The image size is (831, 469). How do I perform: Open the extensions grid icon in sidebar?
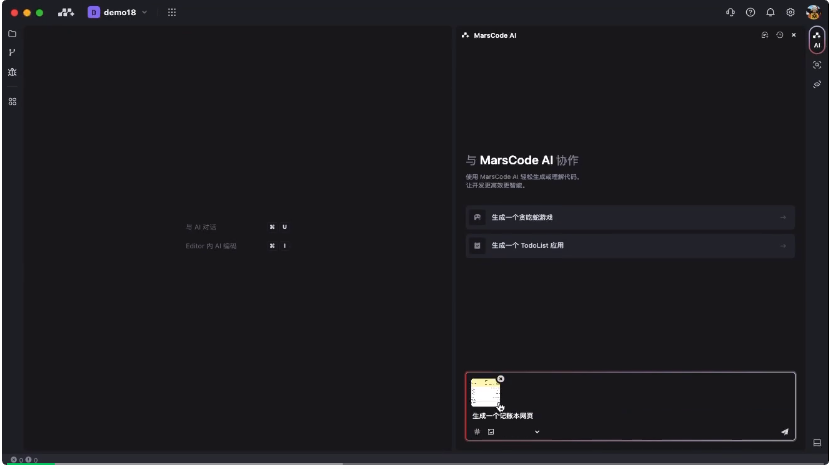(12, 102)
